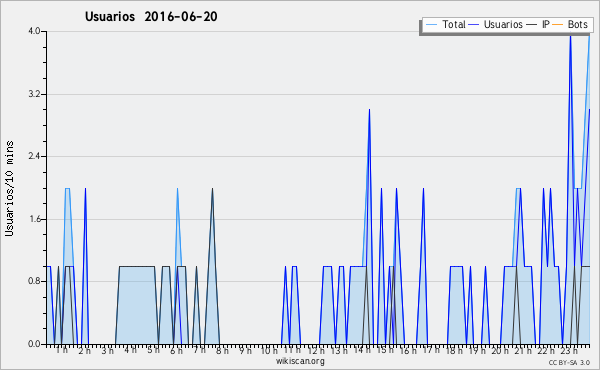Screen dimensions: 600x370
Task: Select the 'IP' legend entry
Action: point(538,24)
